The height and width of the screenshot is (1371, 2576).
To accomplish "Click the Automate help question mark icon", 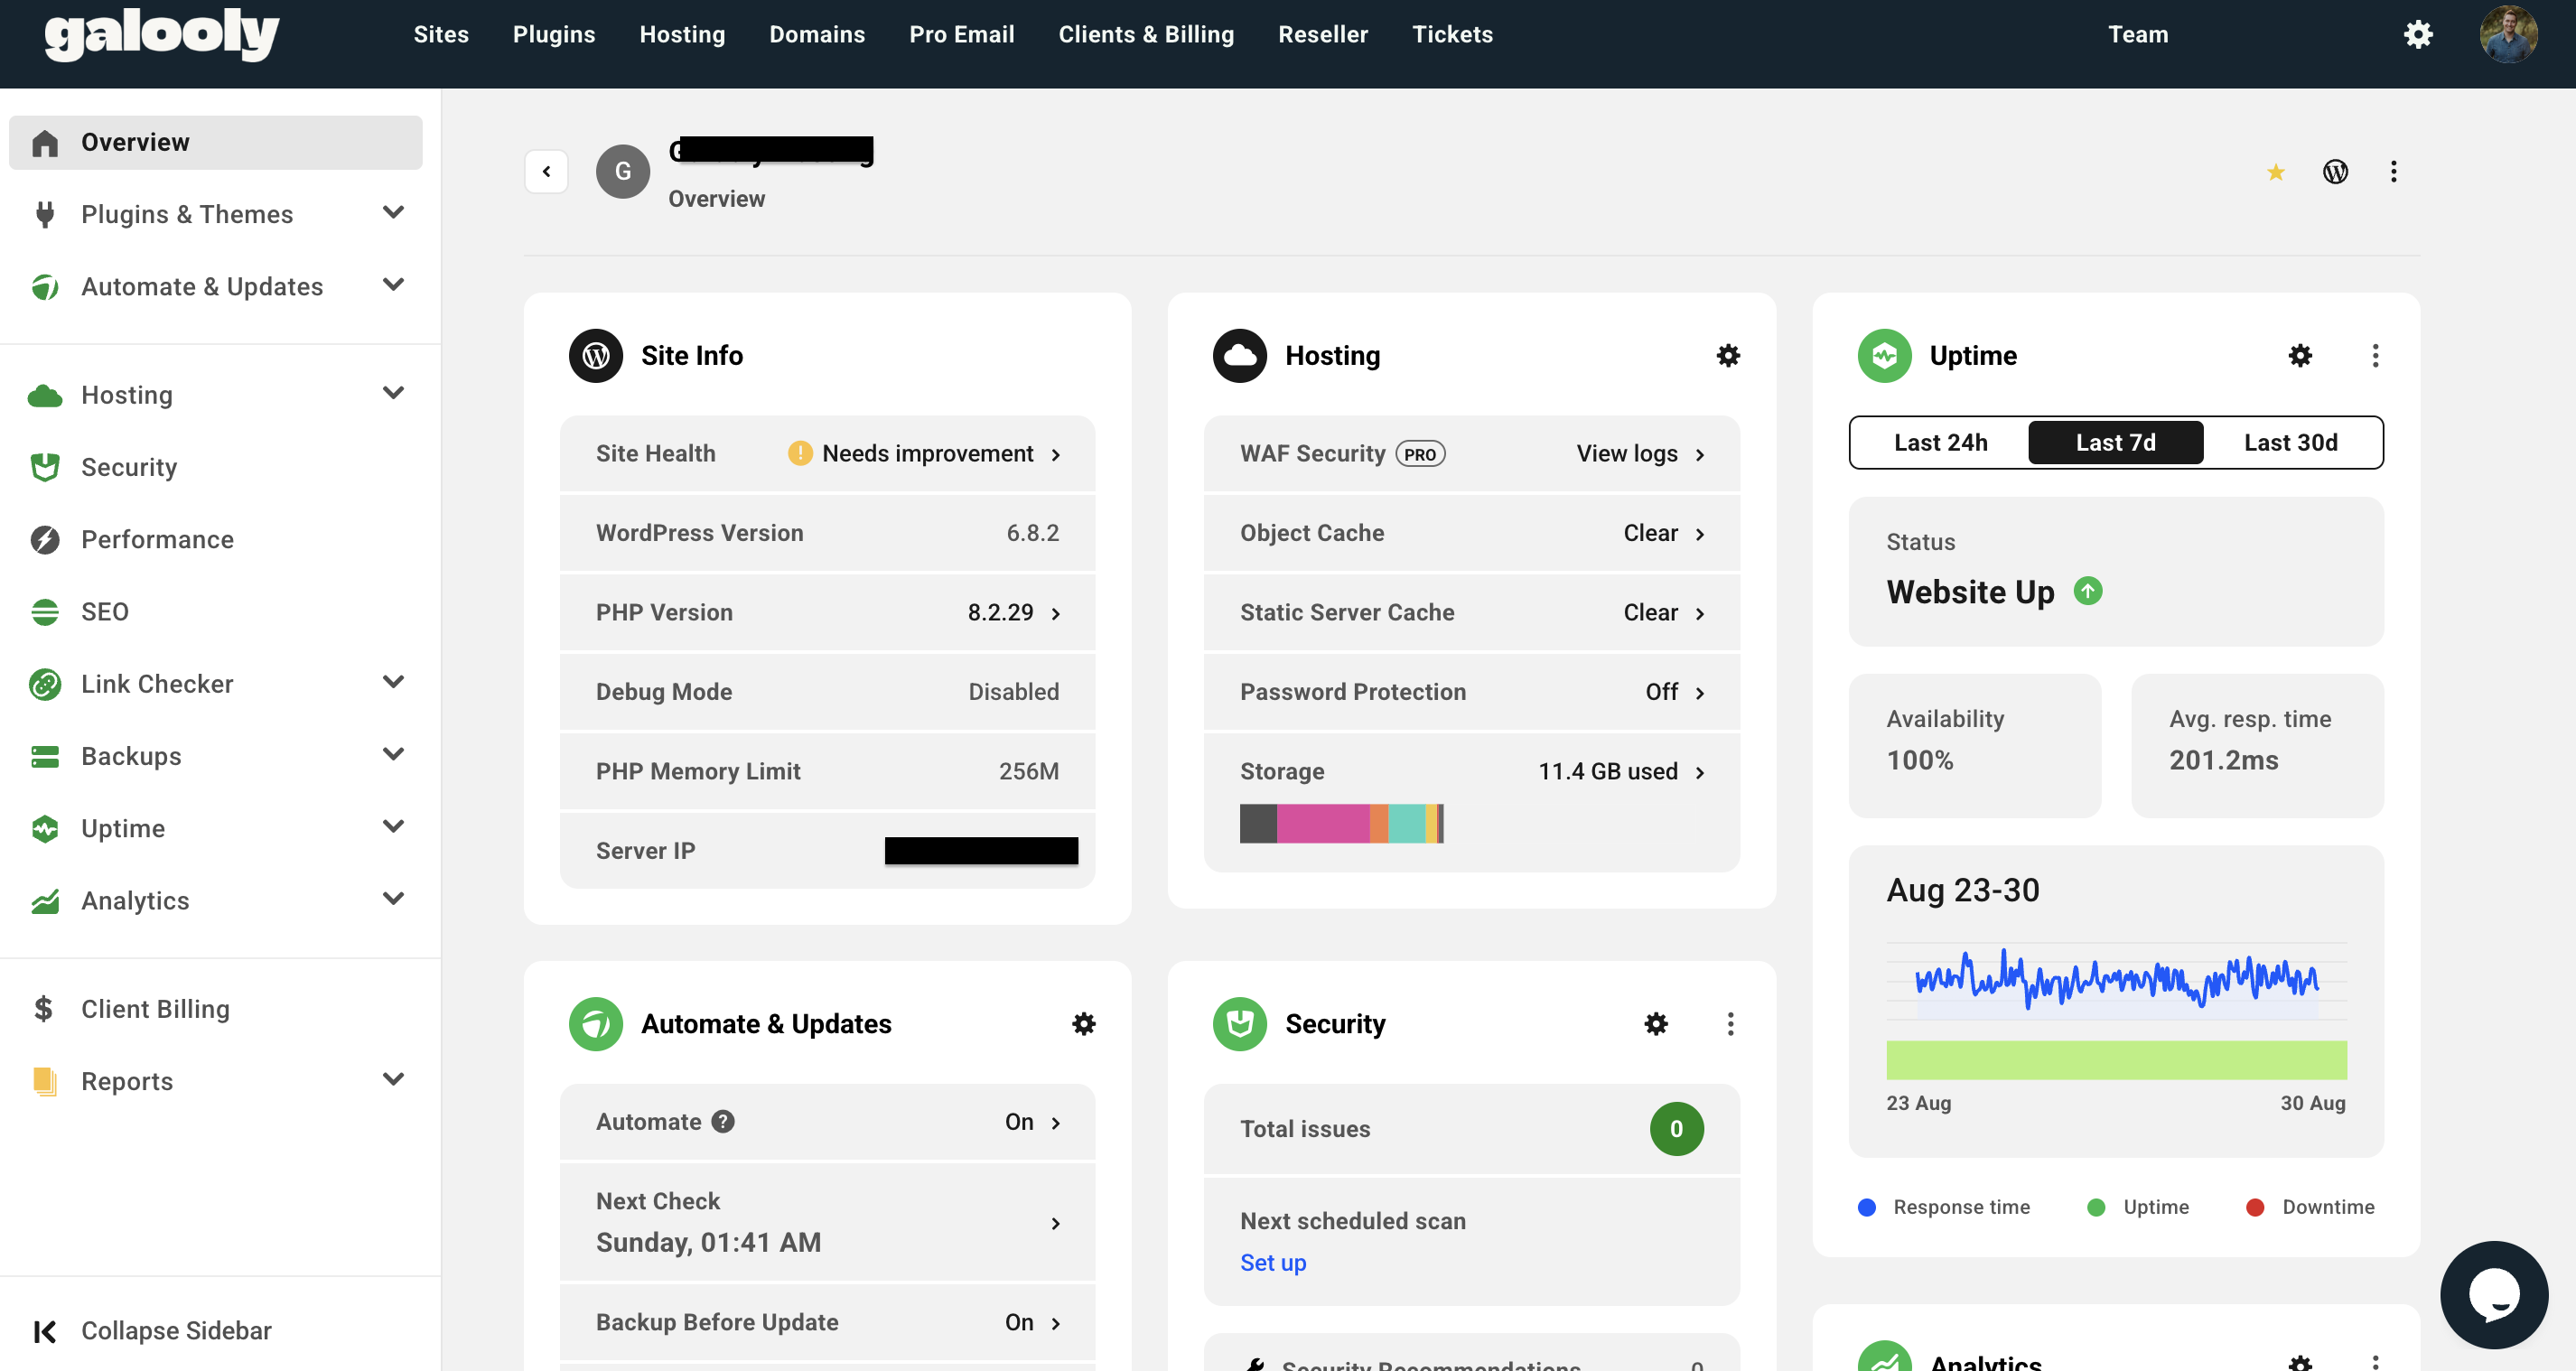I will [723, 1122].
